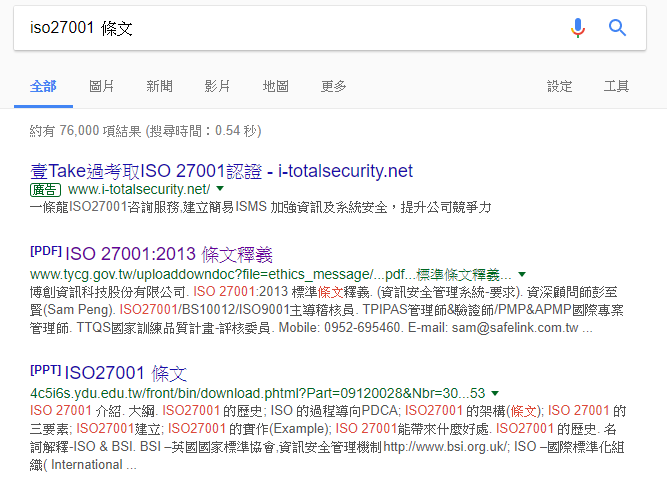The height and width of the screenshot is (480, 667).
Task: Expand dropdown arrow next to 4c5i6s.ydu.edu.tw URL
Action: tap(495, 393)
